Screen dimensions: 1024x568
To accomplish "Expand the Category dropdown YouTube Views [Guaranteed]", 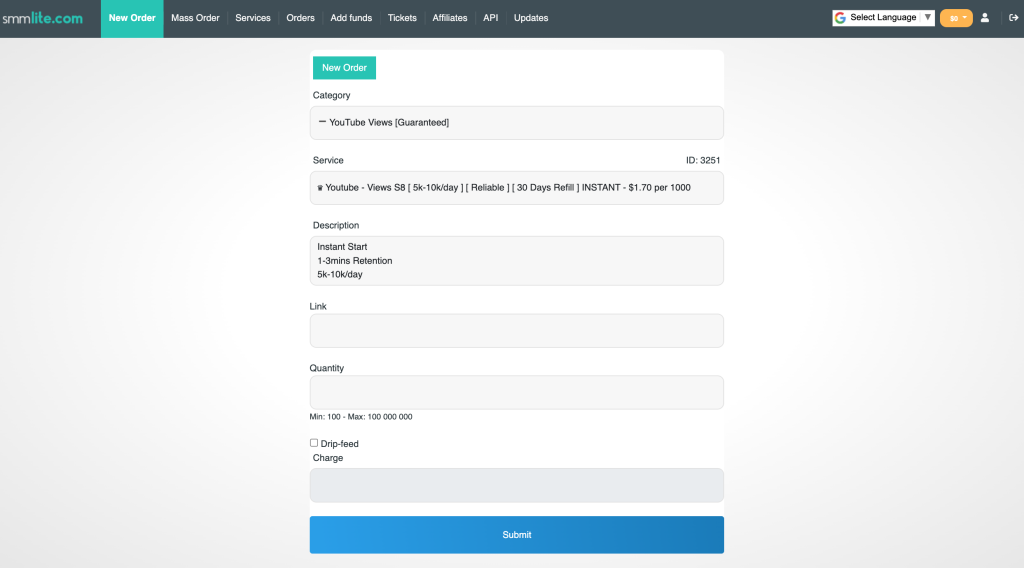I will [x=517, y=123].
